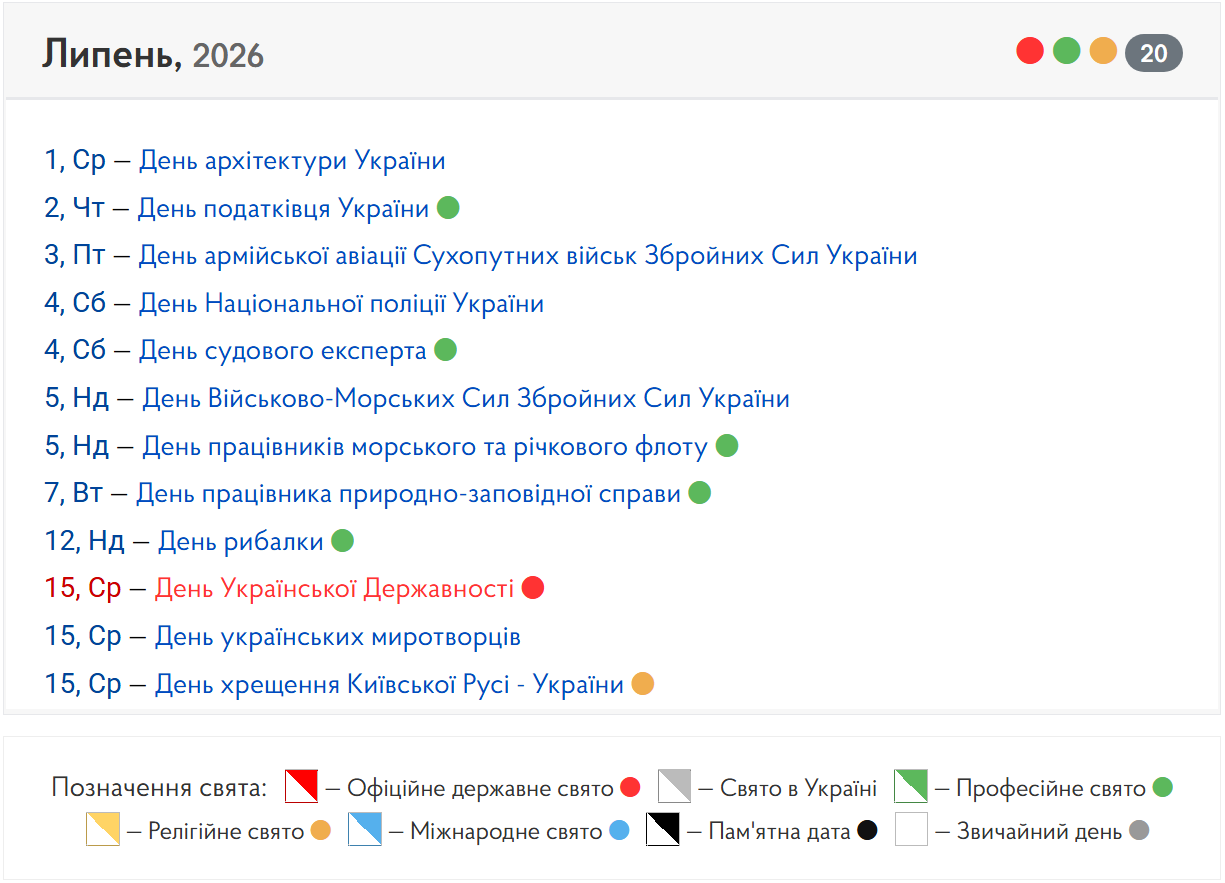Click the yellow legend swatch for "Релігійне свято"
The width and height of the screenshot is (1225, 883).
(103, 830)
